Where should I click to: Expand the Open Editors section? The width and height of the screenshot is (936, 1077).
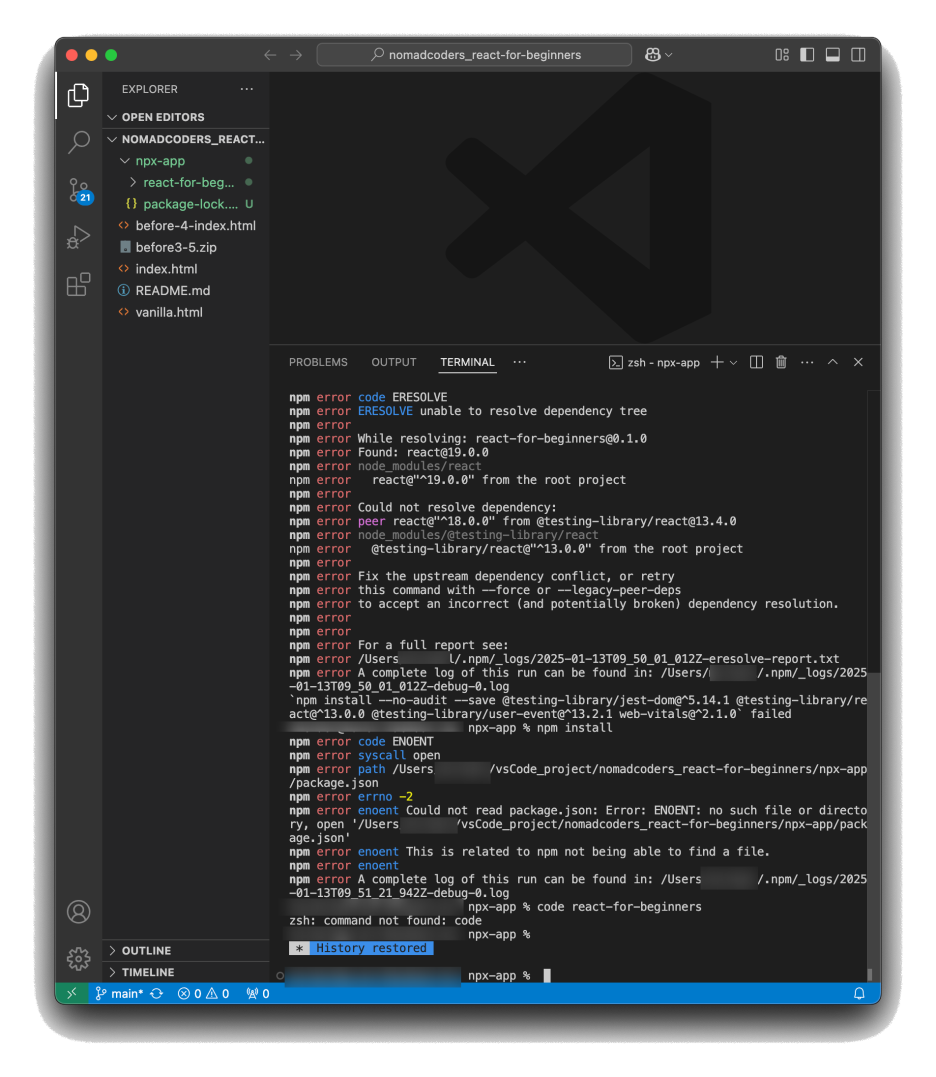pos(185,117)
